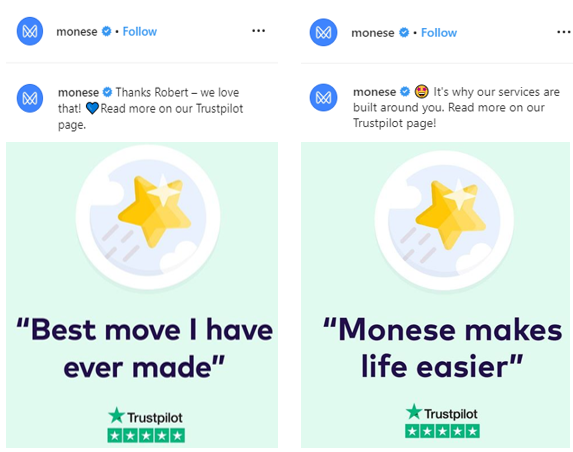Screen dimensions: 573x452
Task: Click the Trustpilot logo in right image
Action: click(x=441, y=413)
